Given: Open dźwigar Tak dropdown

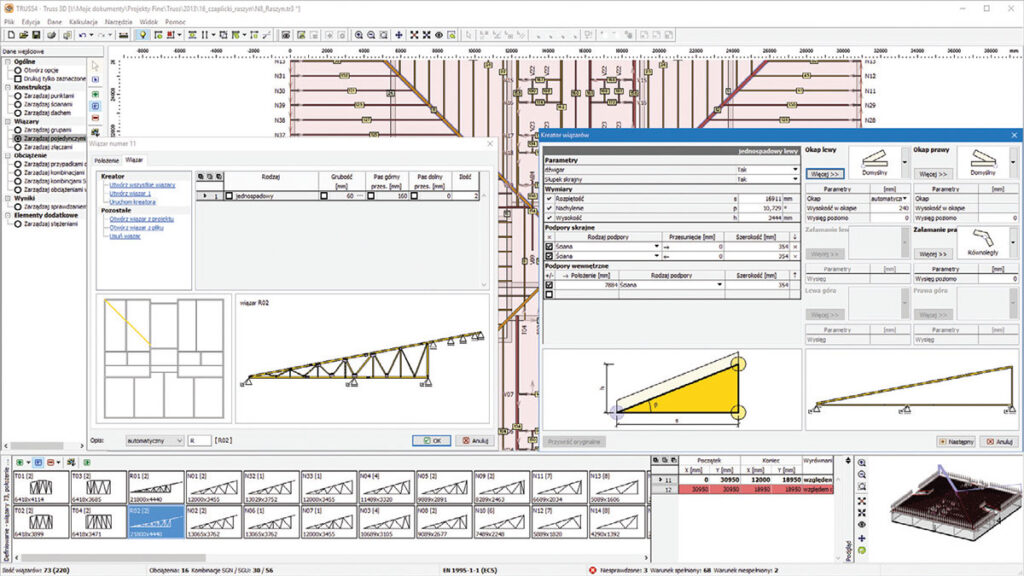Looking at the screenshot, I should (x=795, y=170).
